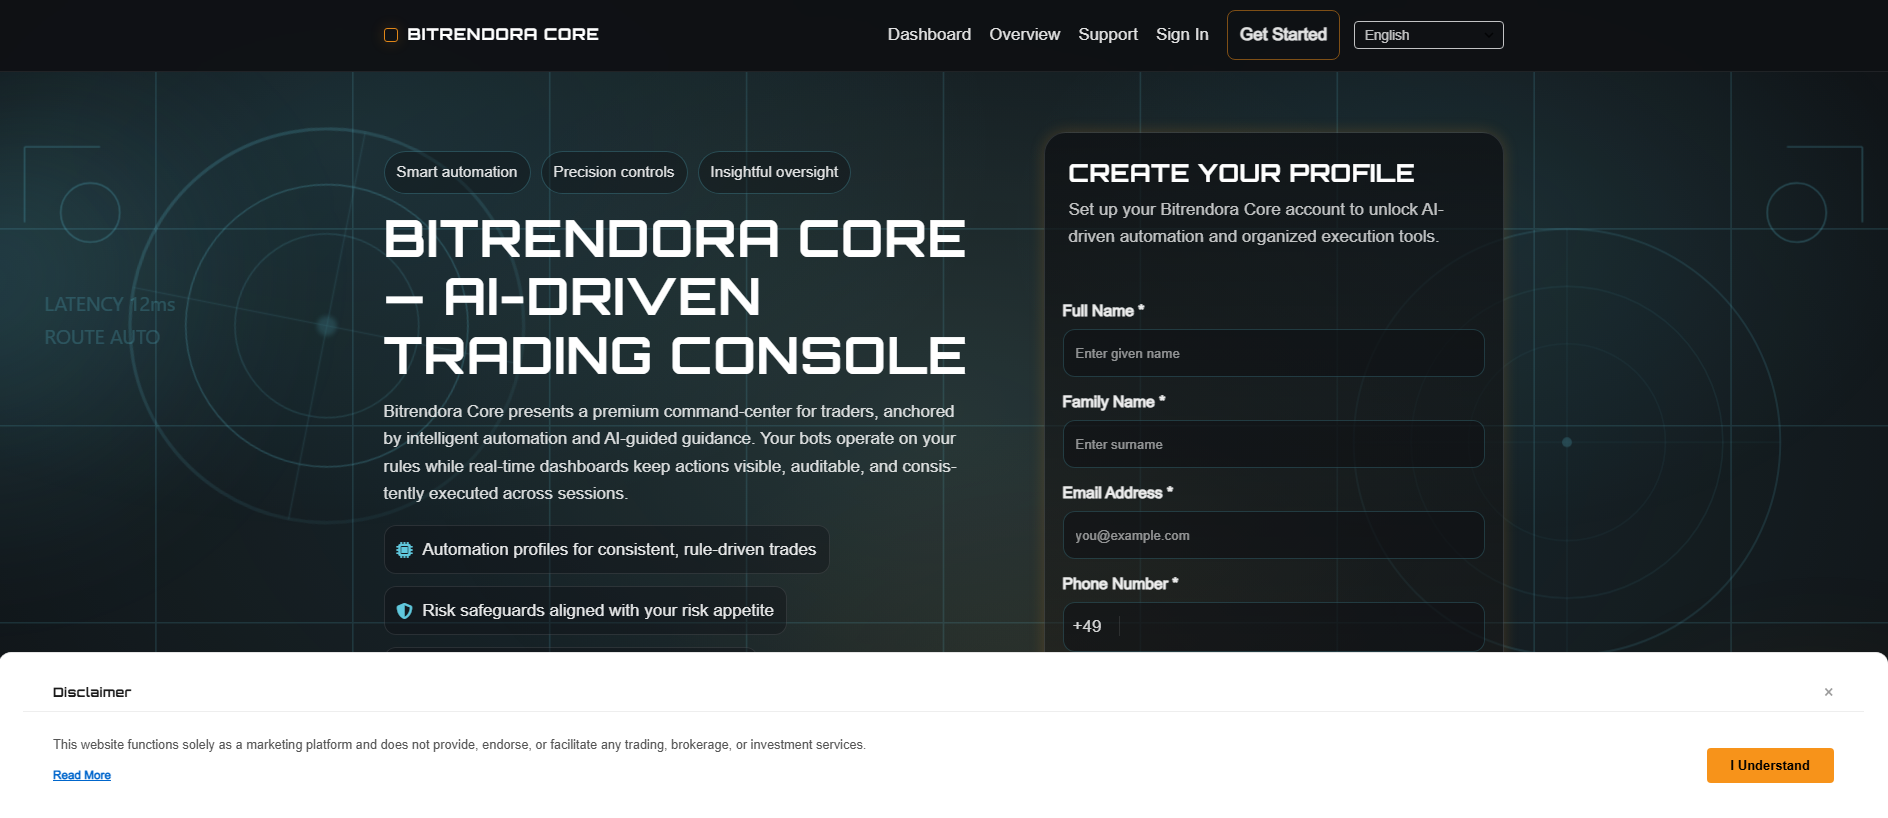Open the Overview nav item

pyautogui.click(x=1024, y=34)
